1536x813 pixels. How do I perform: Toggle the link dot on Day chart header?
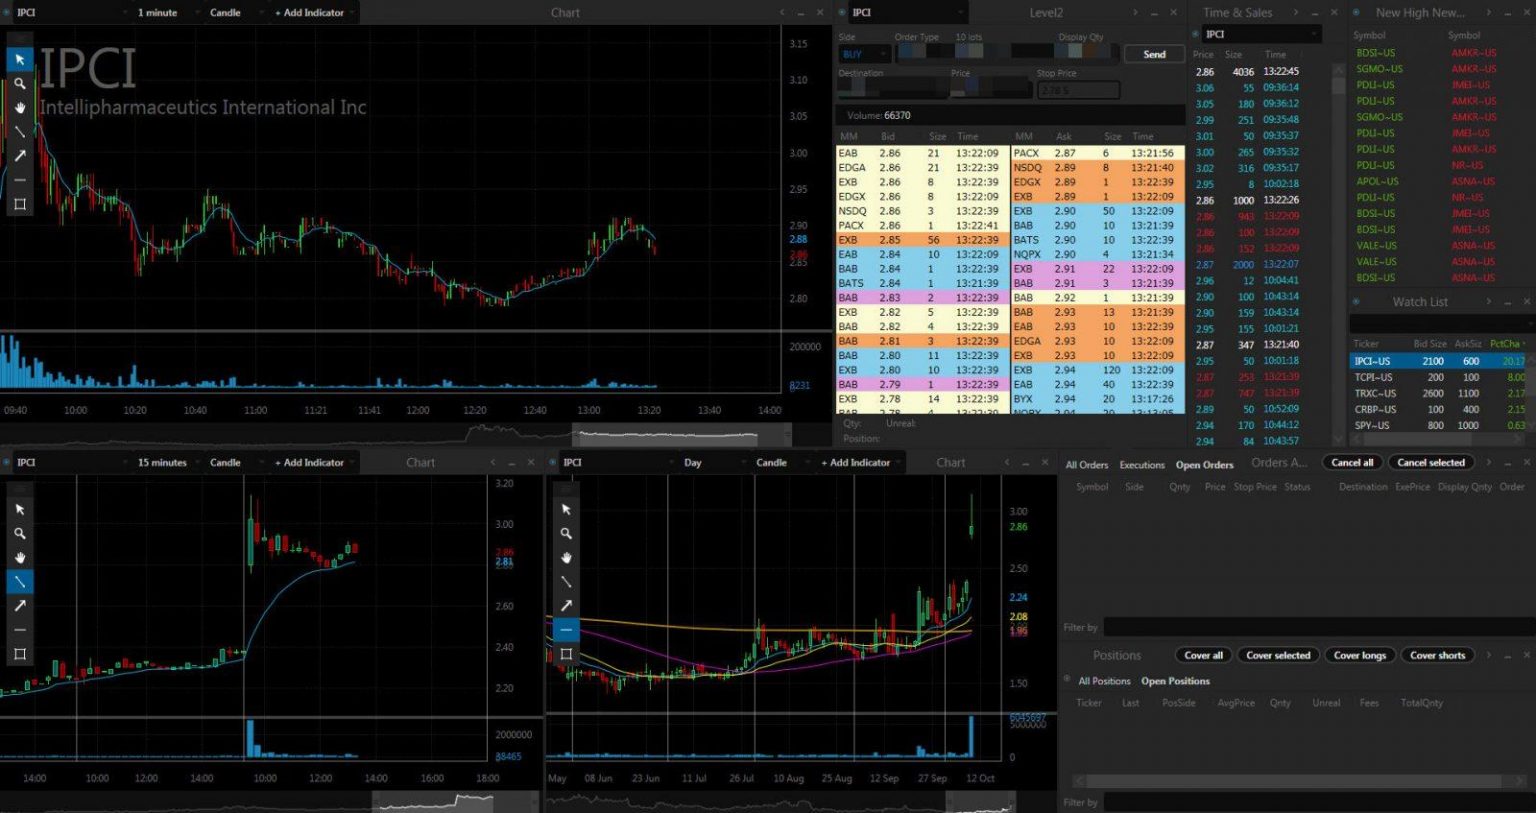[x=553, y=462]
